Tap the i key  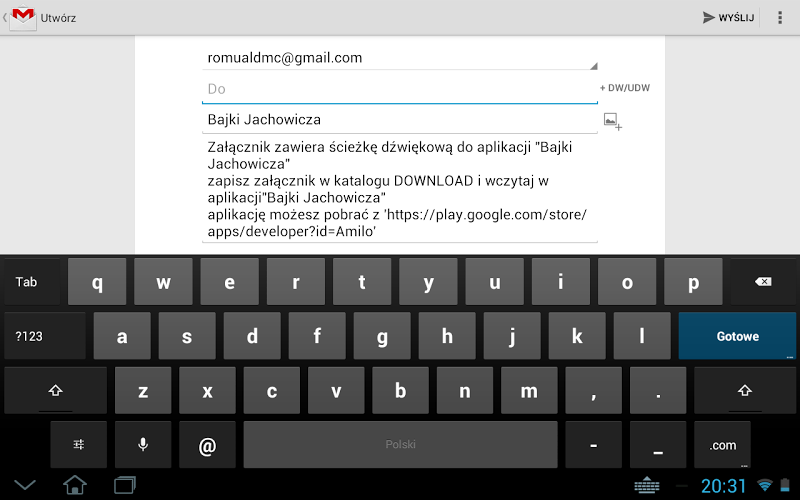pos(561,282)
